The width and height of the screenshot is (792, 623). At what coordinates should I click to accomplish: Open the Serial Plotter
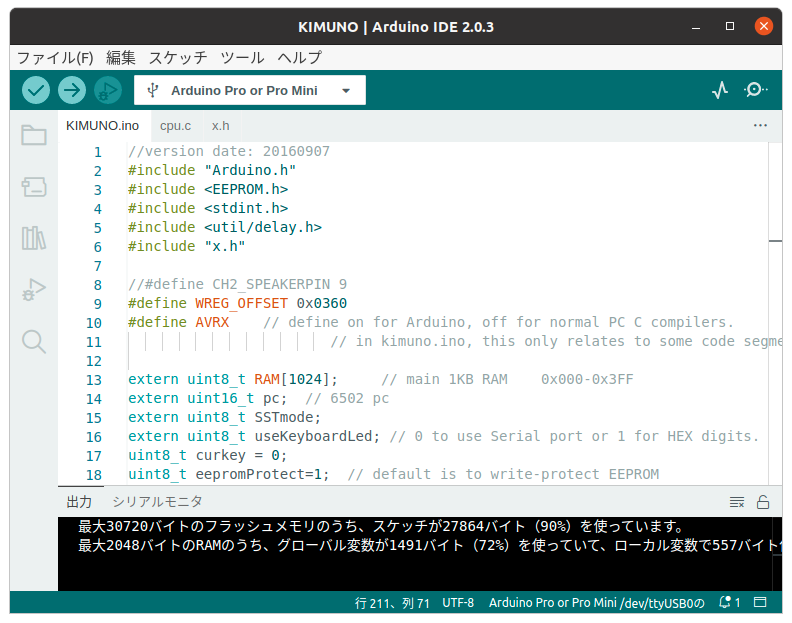coord(720,90)
